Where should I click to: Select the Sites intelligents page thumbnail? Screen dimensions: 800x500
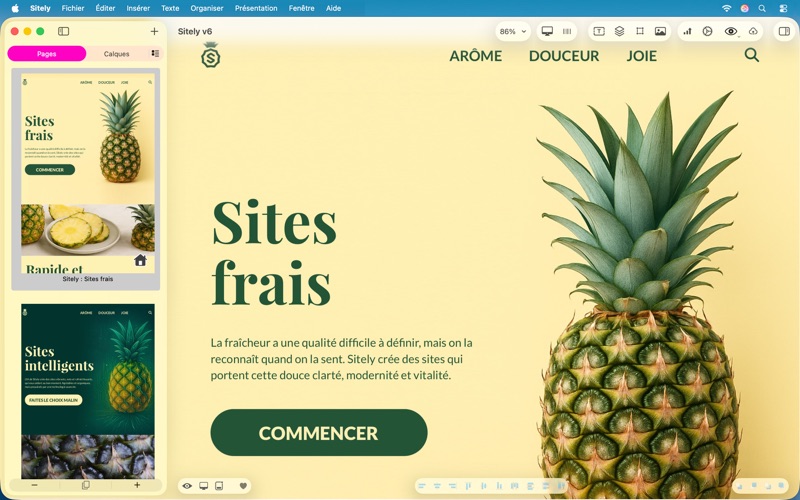point(88,391)
